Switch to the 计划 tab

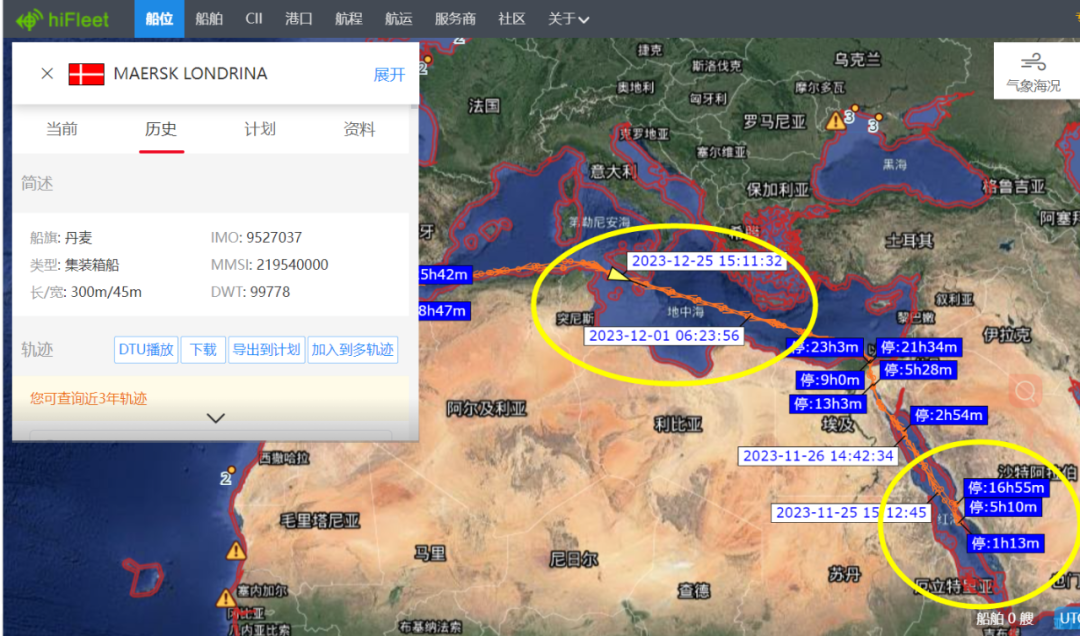260,129
